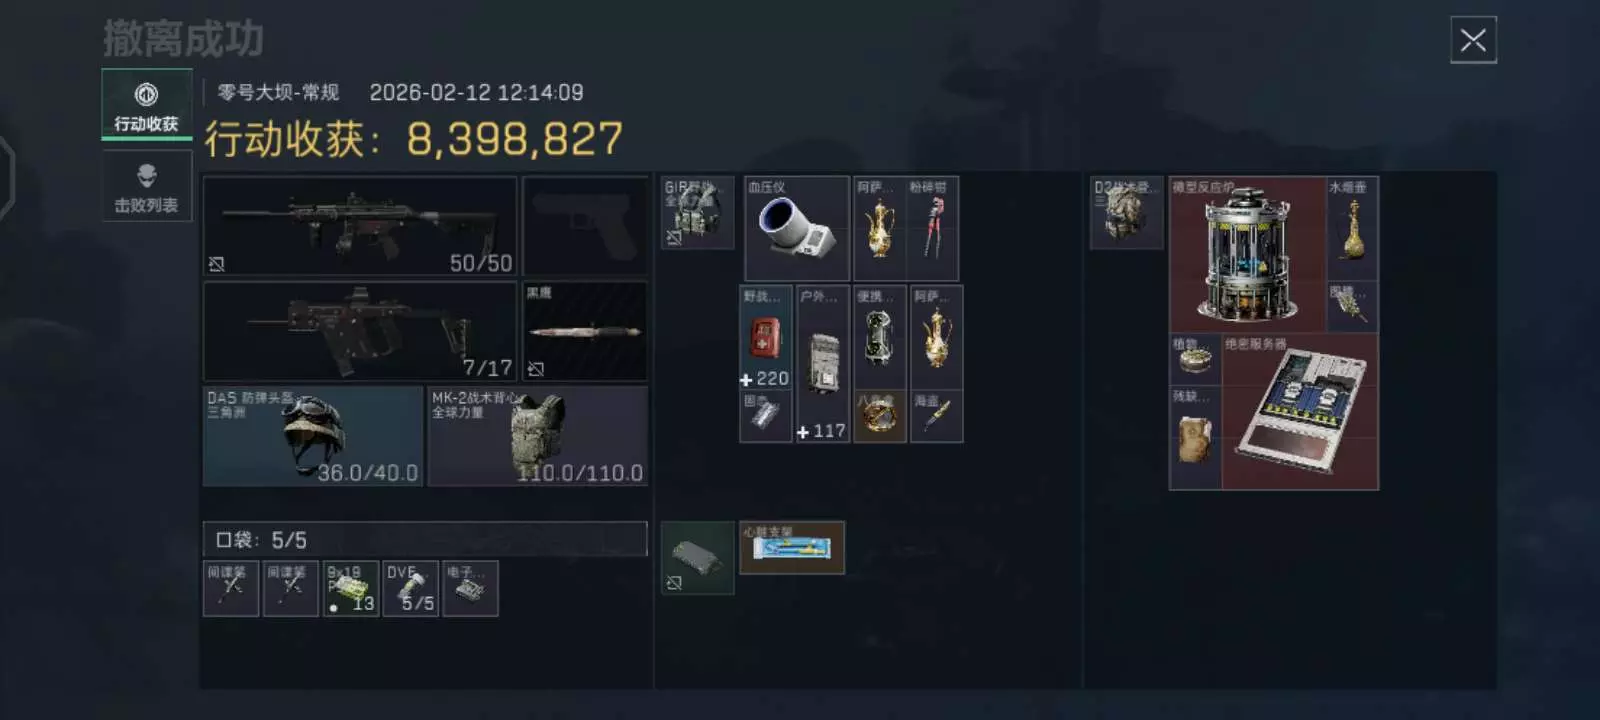The width and height of the screenshot is (1600, 720).
Task: Tap the 口袋 5/5 pocket bar
Action: (425, 539)
